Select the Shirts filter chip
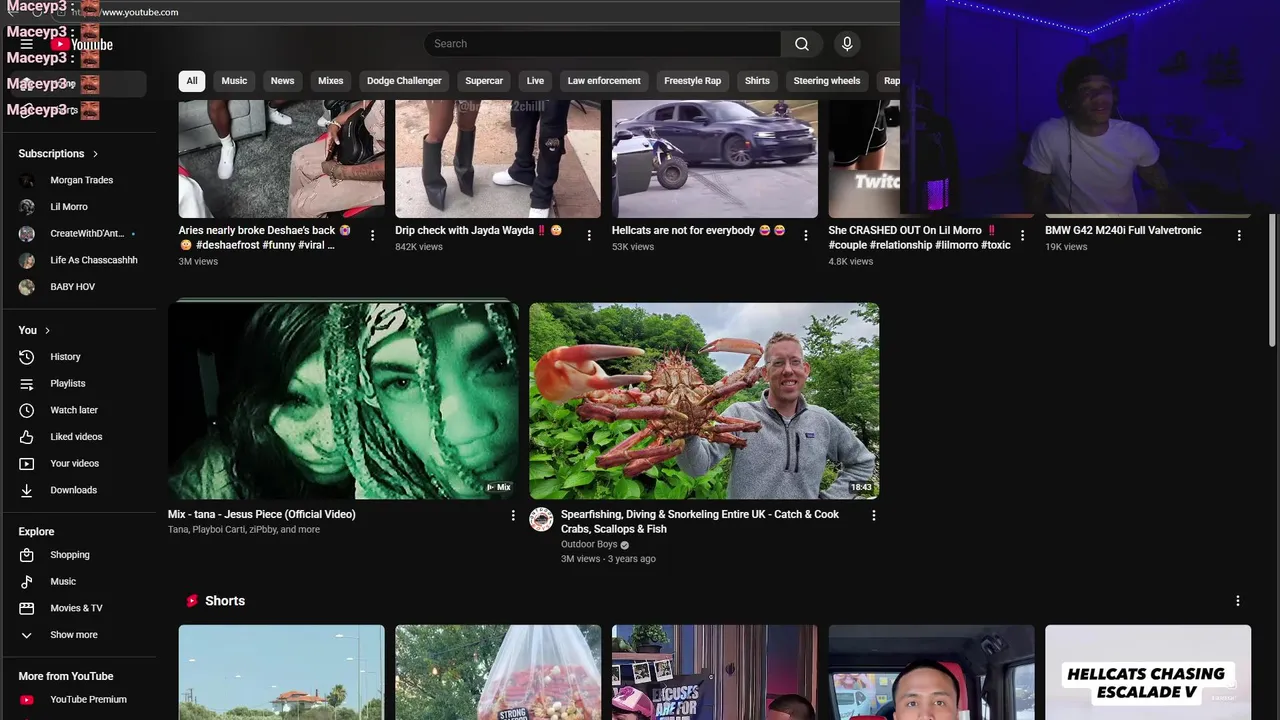 (x=757, y=81)
